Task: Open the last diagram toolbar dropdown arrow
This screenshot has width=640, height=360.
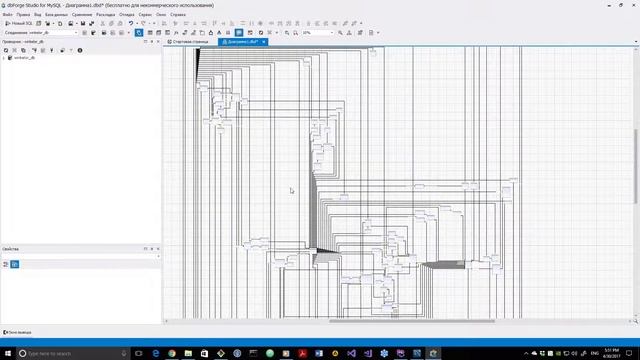Action: [x=378, y=33]
